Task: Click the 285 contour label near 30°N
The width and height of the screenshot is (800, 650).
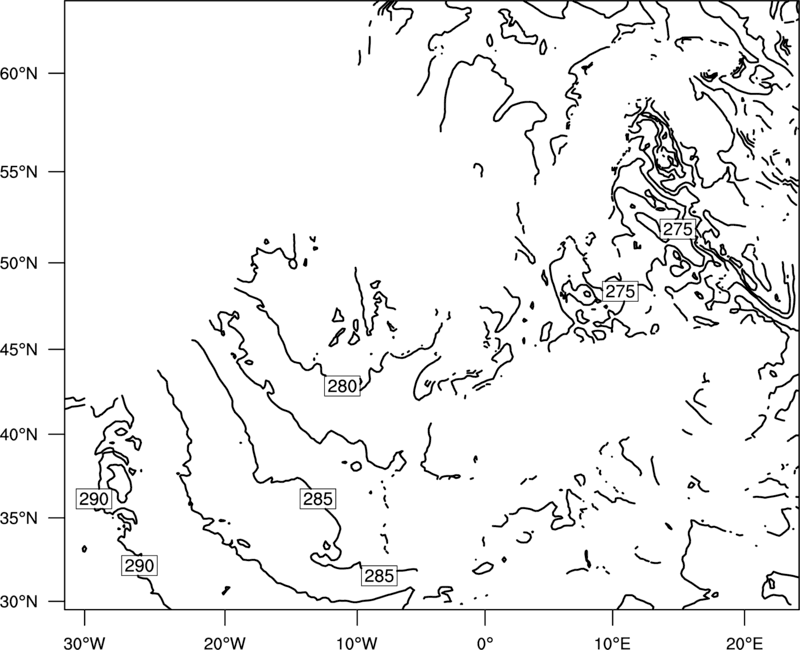Action: click(379, 576)
